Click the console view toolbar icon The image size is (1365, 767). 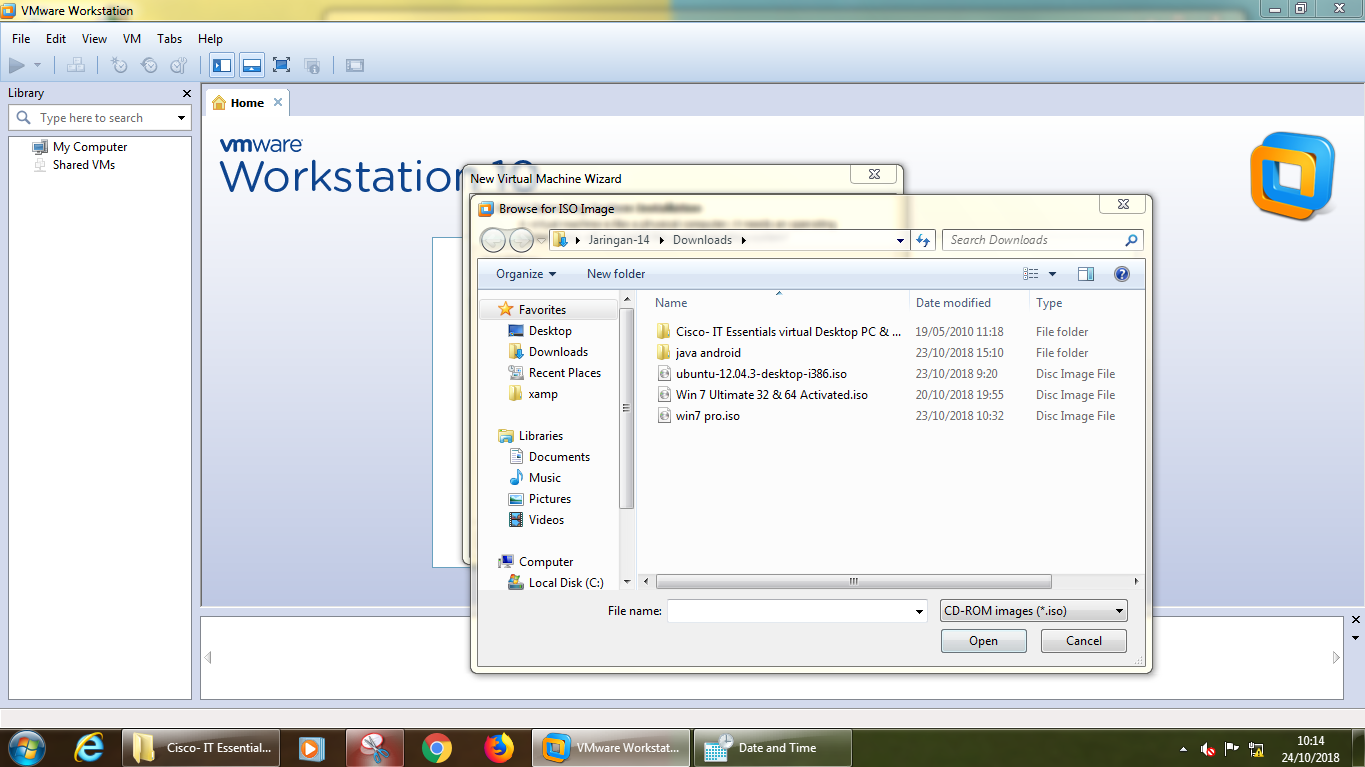pyautogui.click(x=355, y=66)
